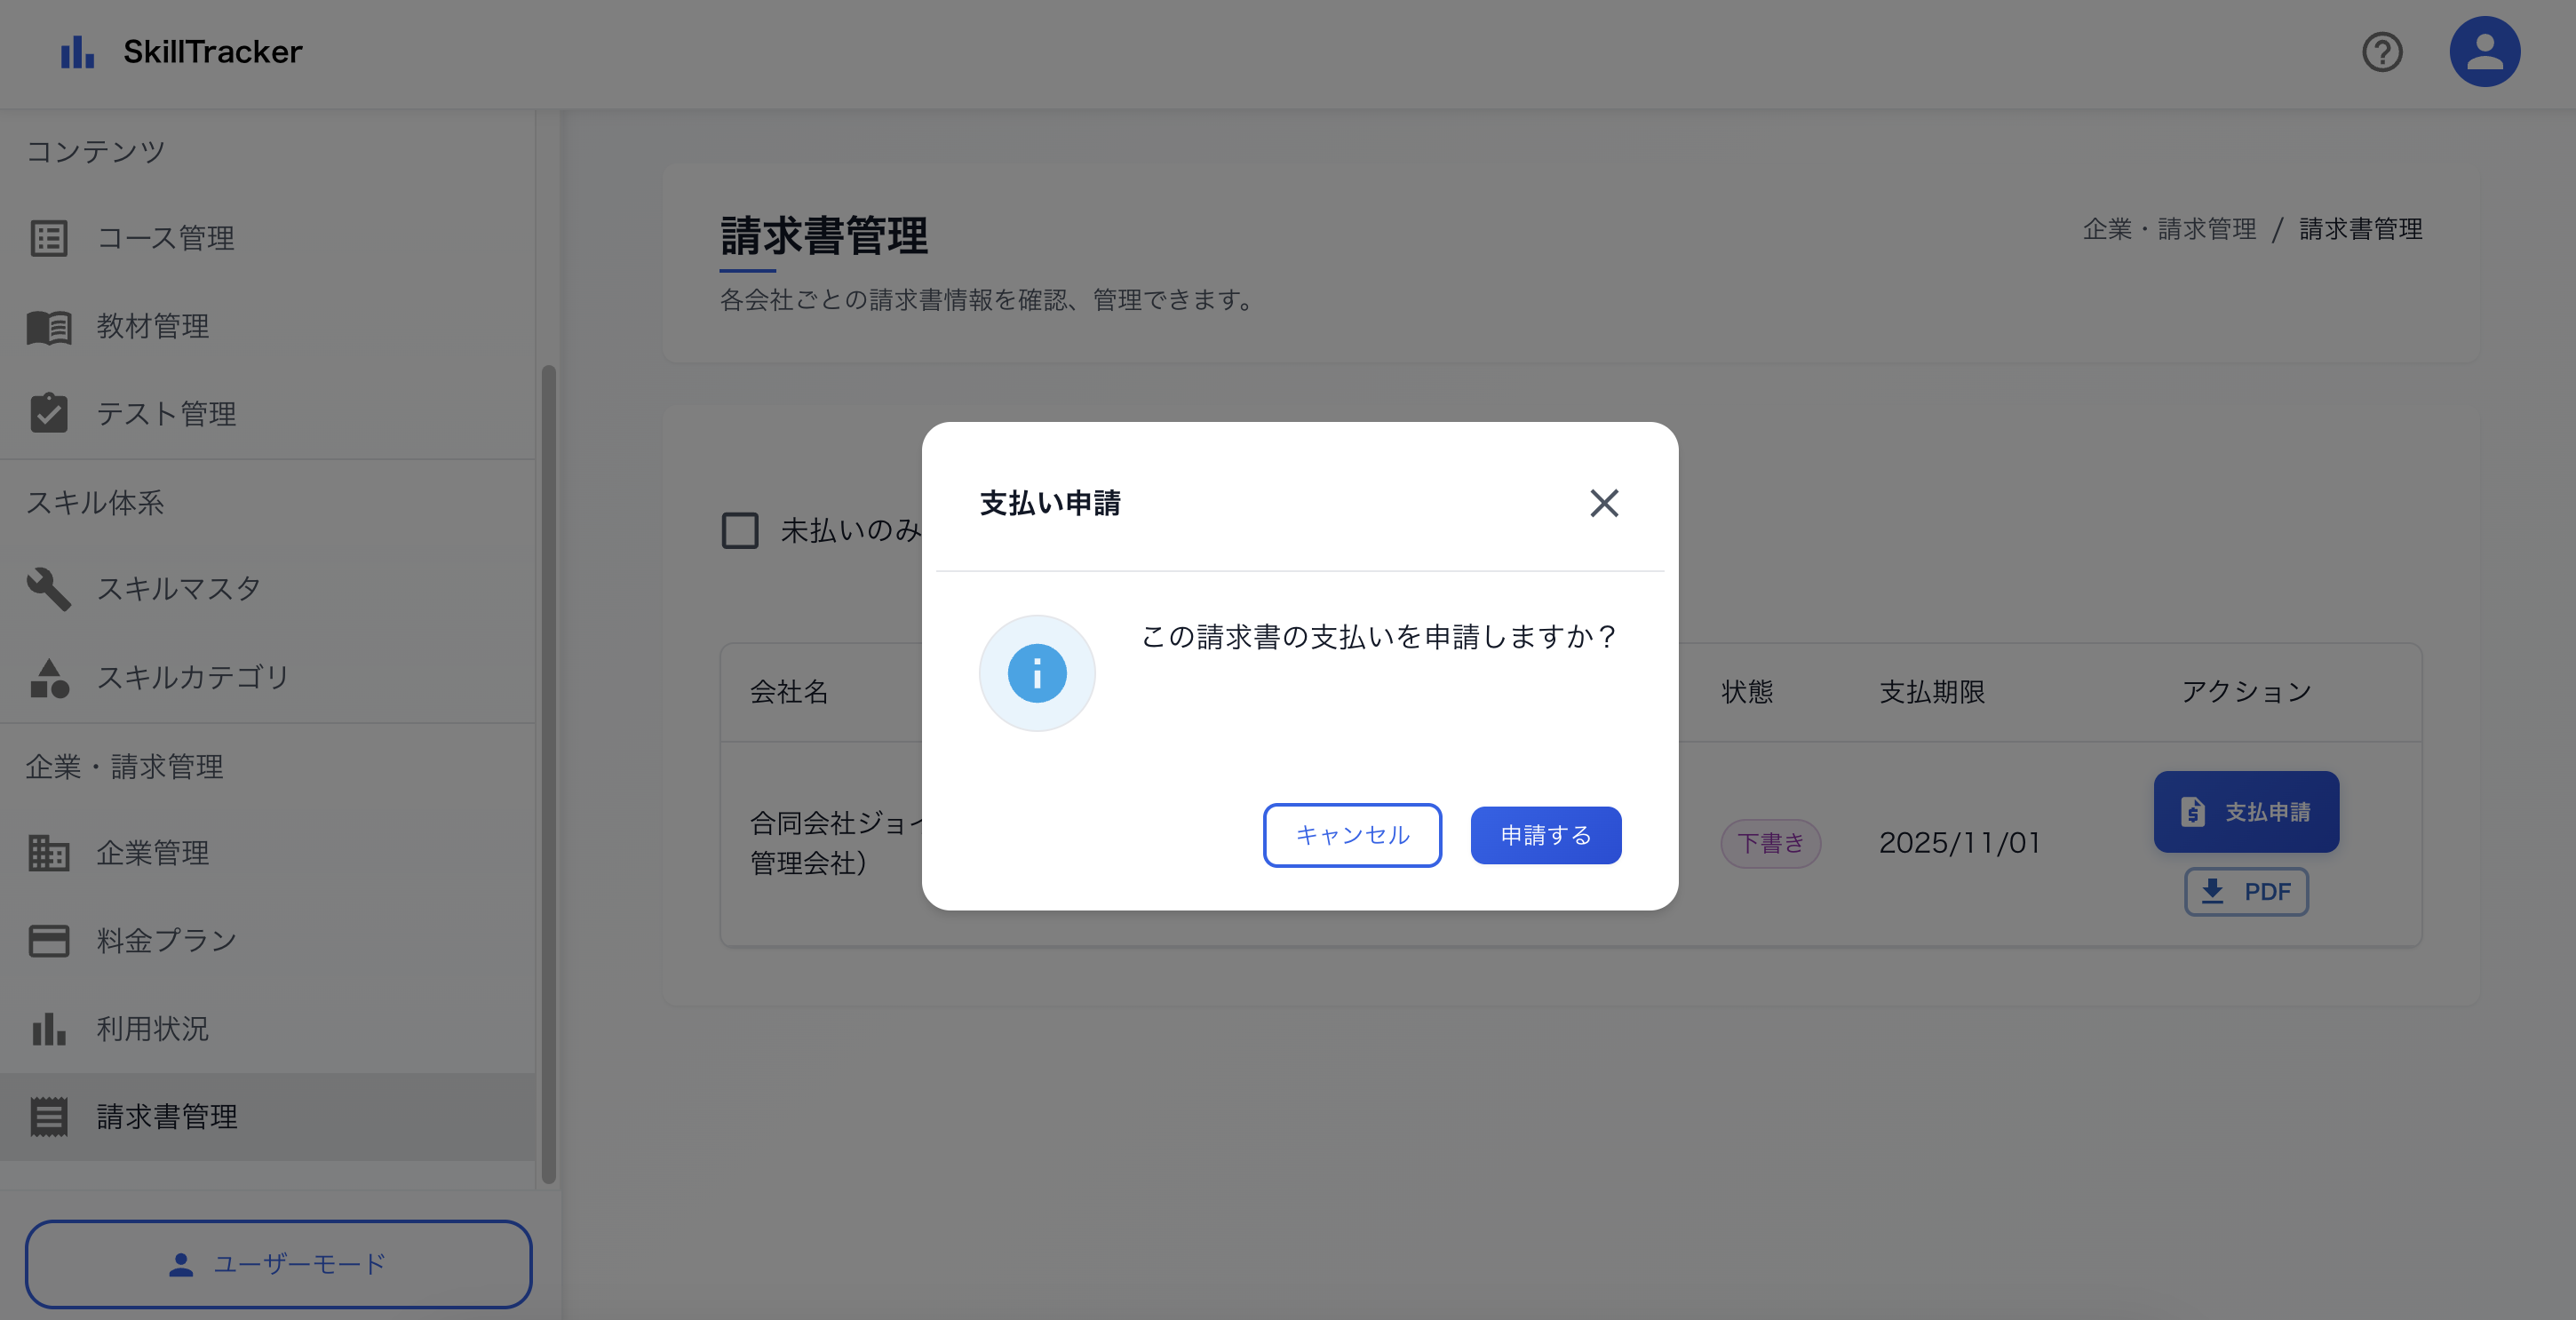This screenshot has width=2576, height=1320.
Task: Open コース管理 from the sidebar icon
Action: 49,238
